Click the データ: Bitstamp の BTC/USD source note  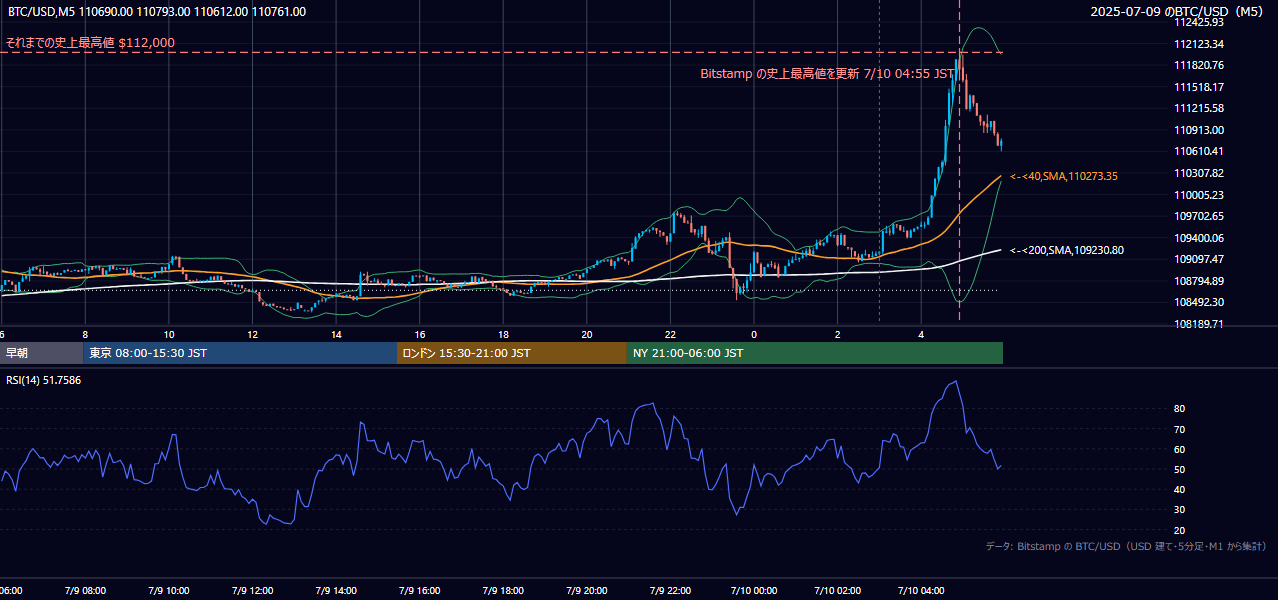pyautogui.click(x=1126, y=546)
